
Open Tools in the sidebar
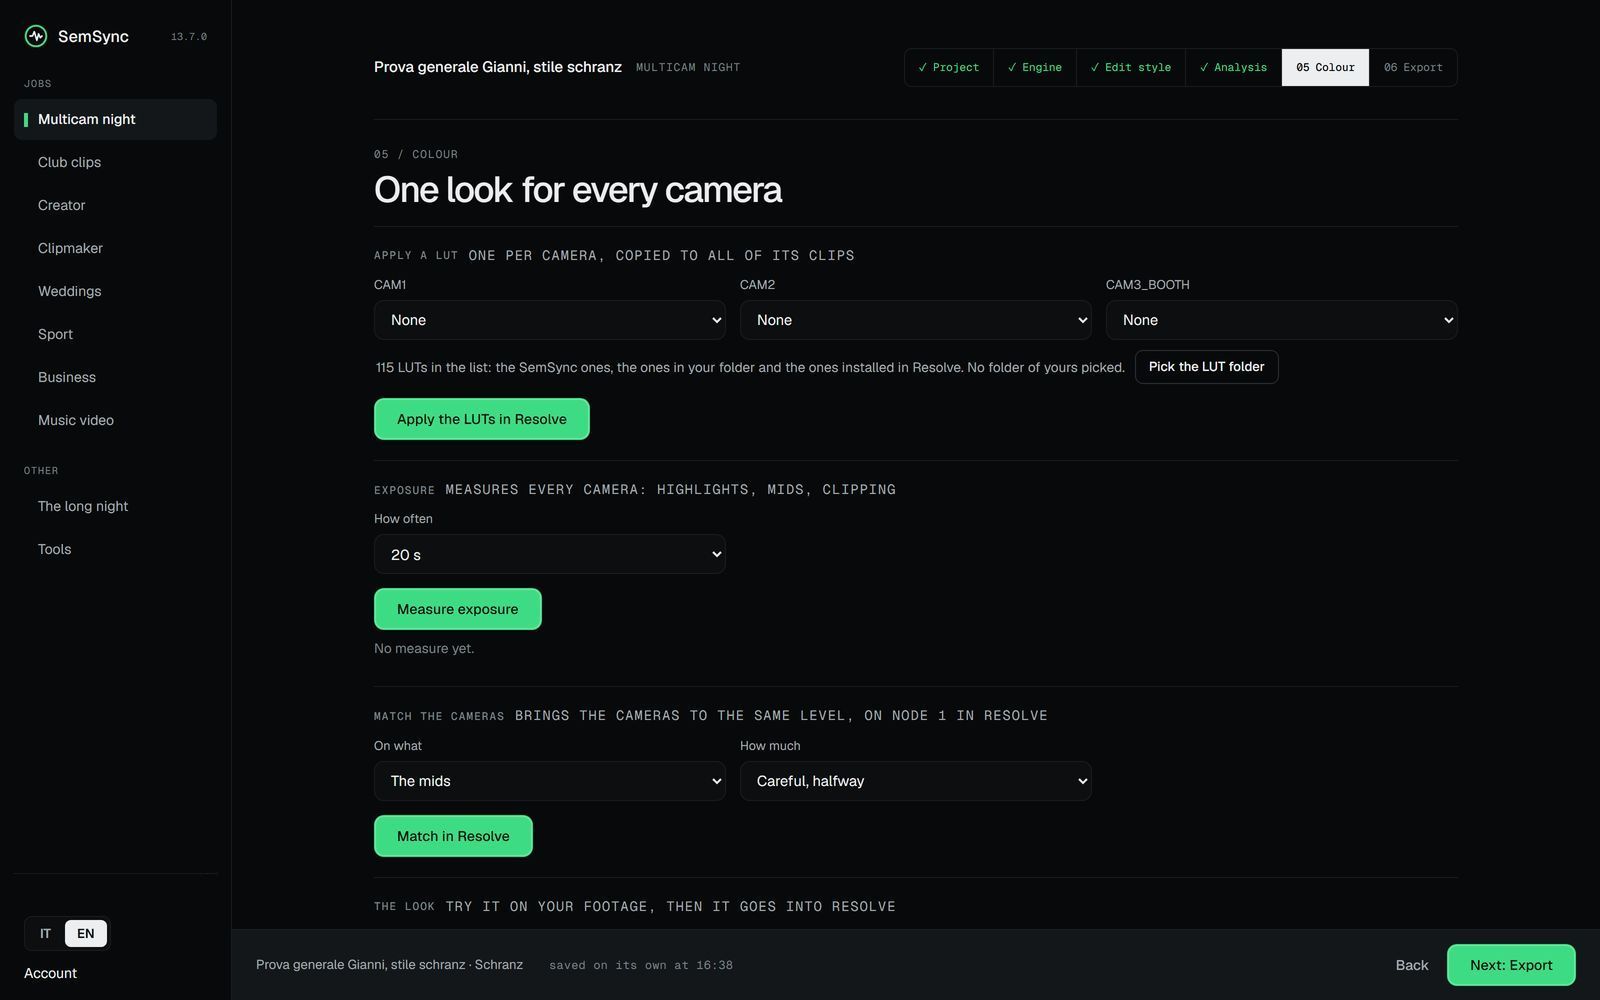coord(115,549)
